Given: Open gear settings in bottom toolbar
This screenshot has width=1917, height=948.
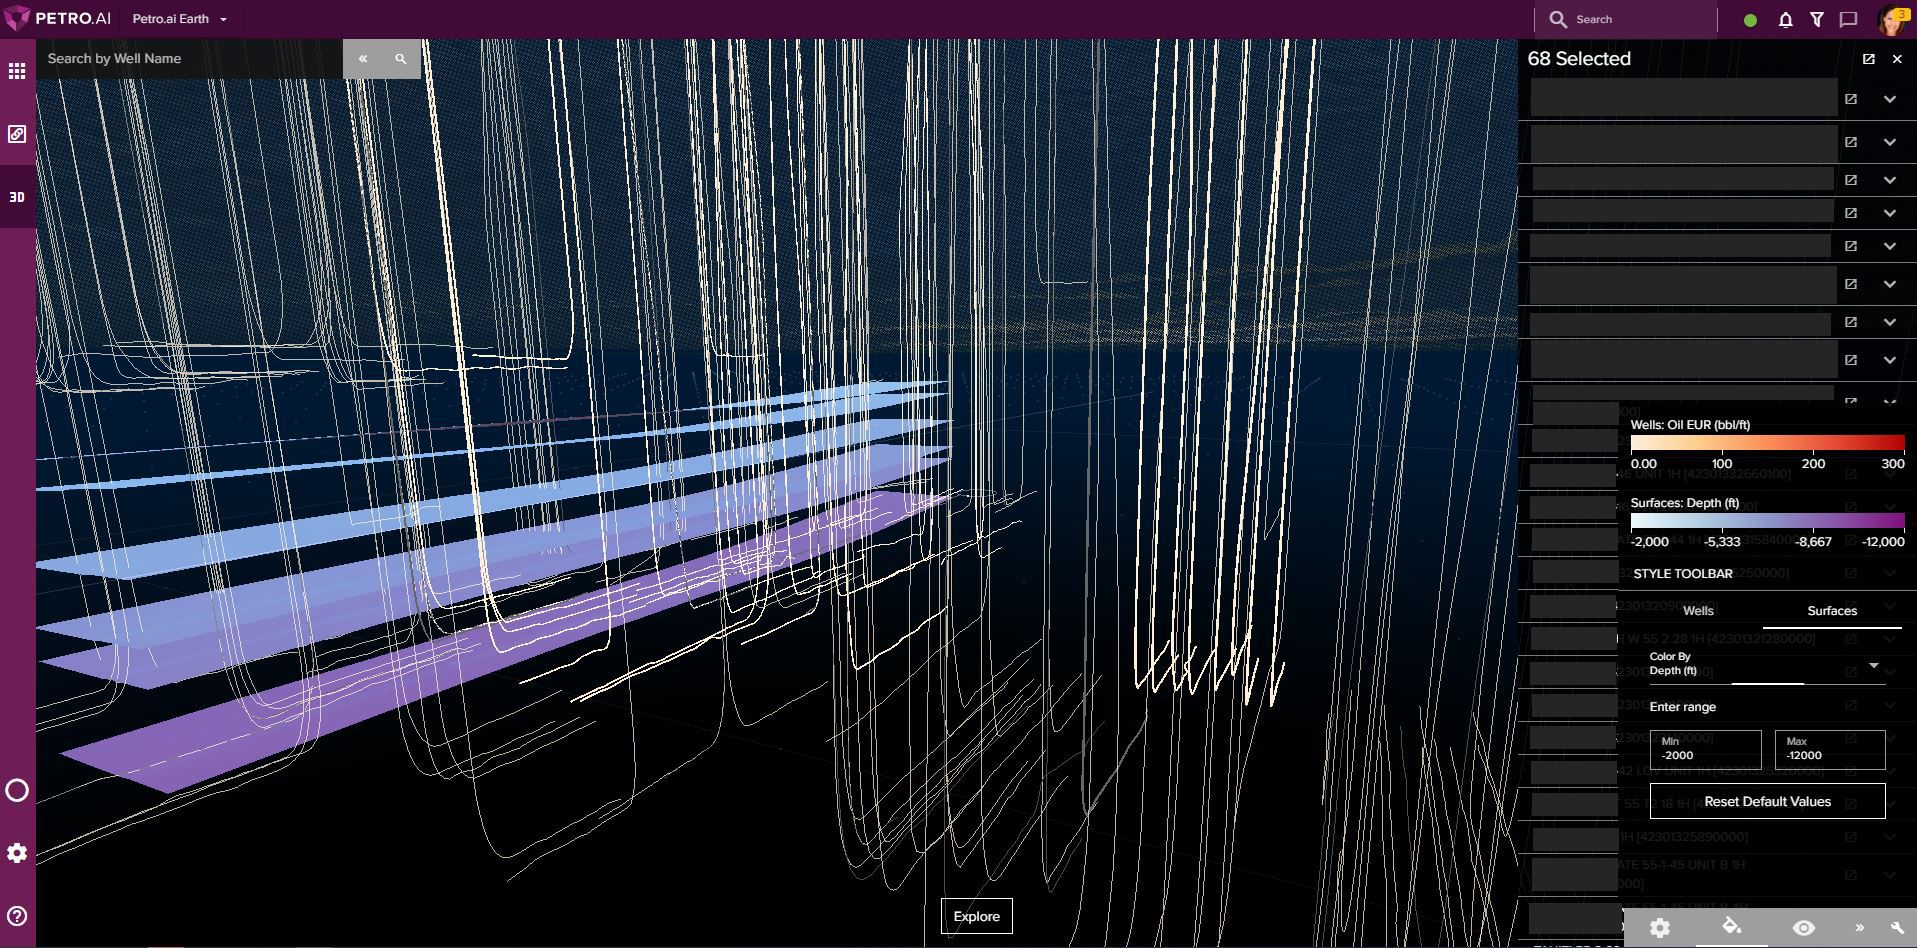Looking at the screenshot, I should 1660,928.
